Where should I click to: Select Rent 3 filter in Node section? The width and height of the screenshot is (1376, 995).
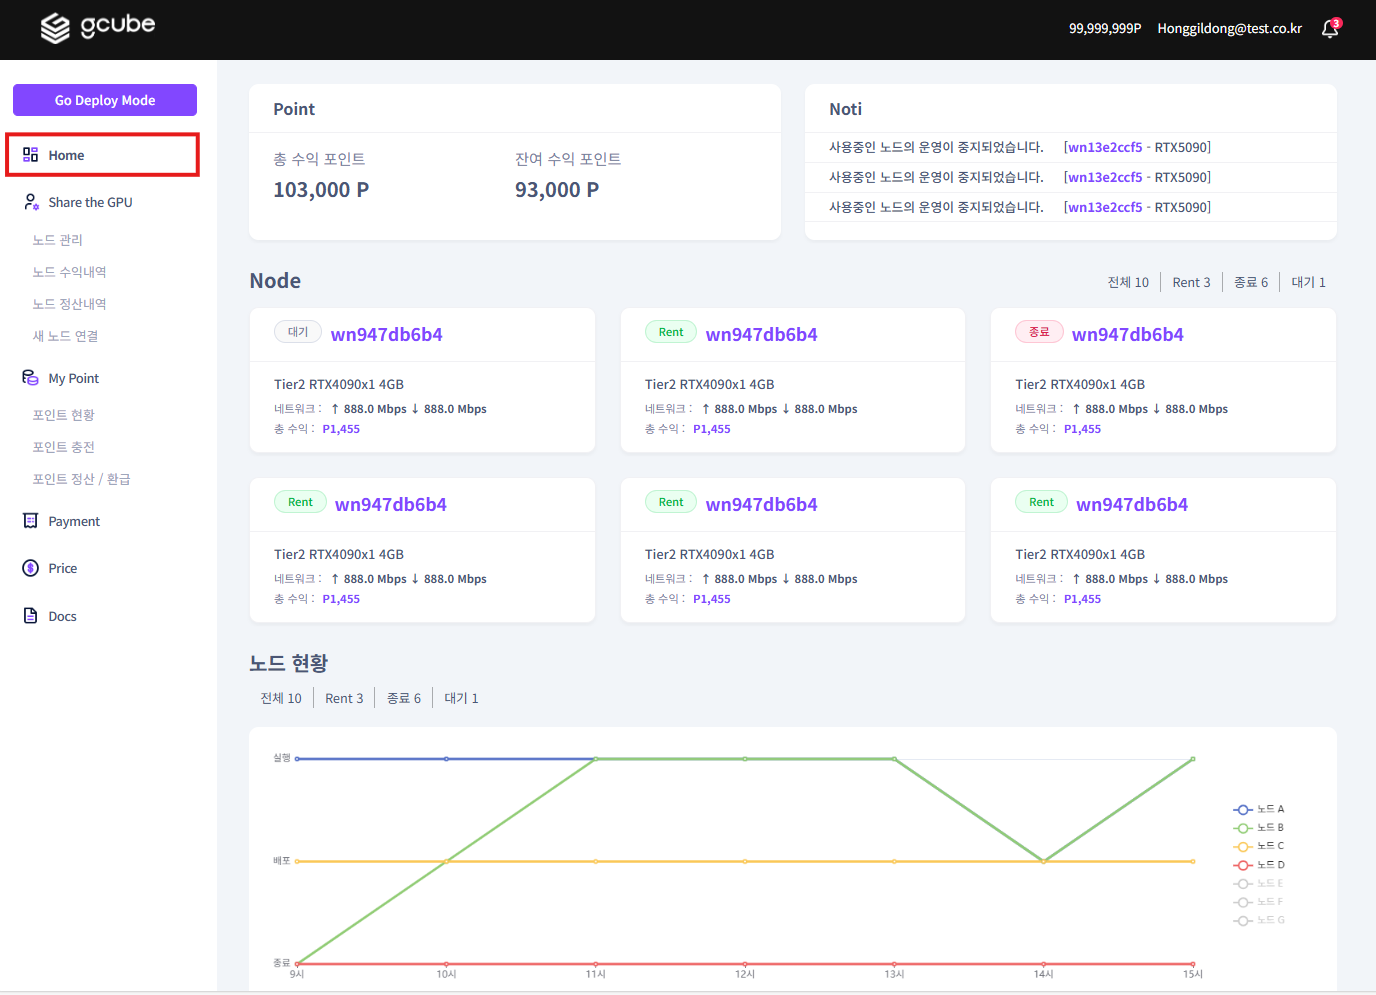(x=1191, y=283)
